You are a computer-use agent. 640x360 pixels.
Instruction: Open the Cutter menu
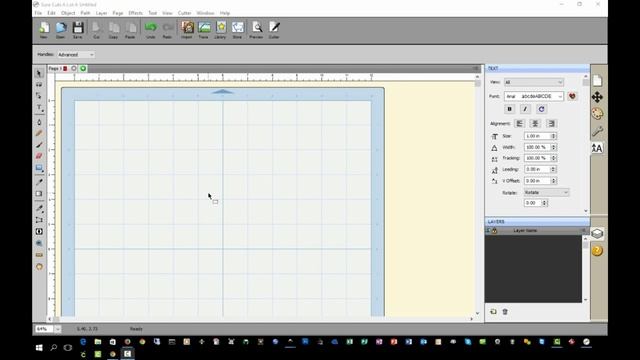coord(184,13)
